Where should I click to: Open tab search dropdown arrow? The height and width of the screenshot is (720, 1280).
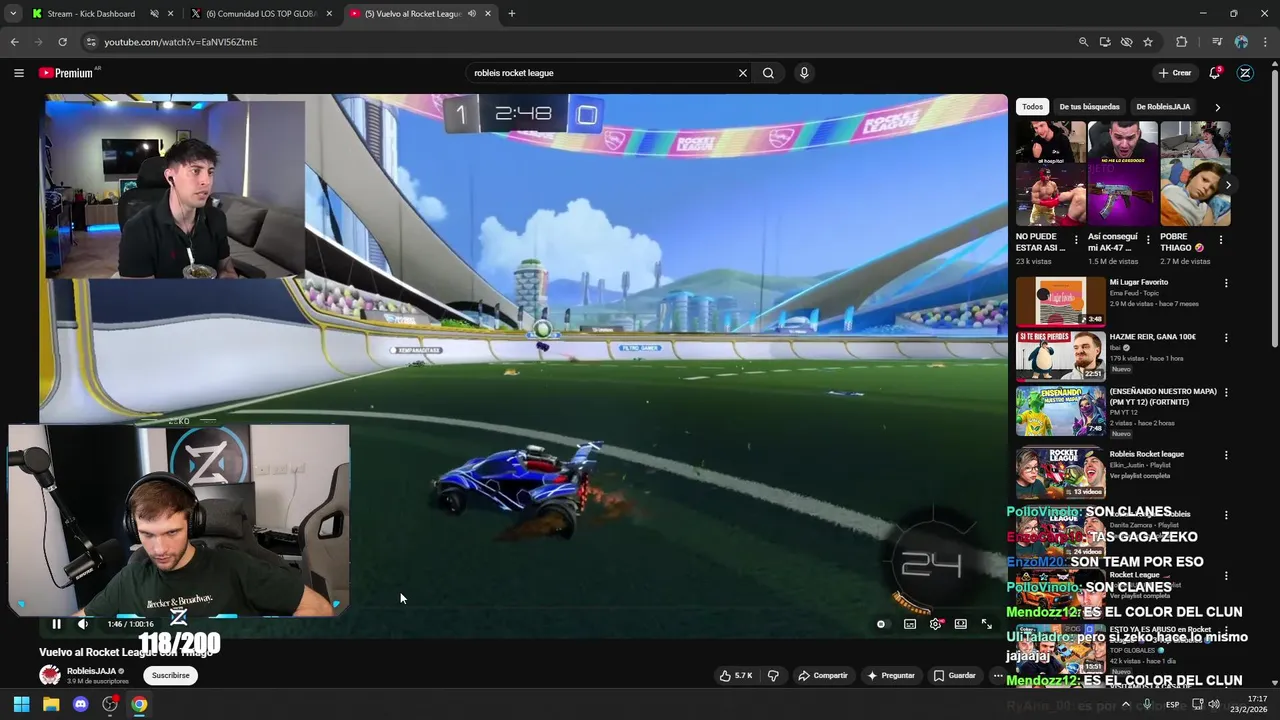(13, 13)
